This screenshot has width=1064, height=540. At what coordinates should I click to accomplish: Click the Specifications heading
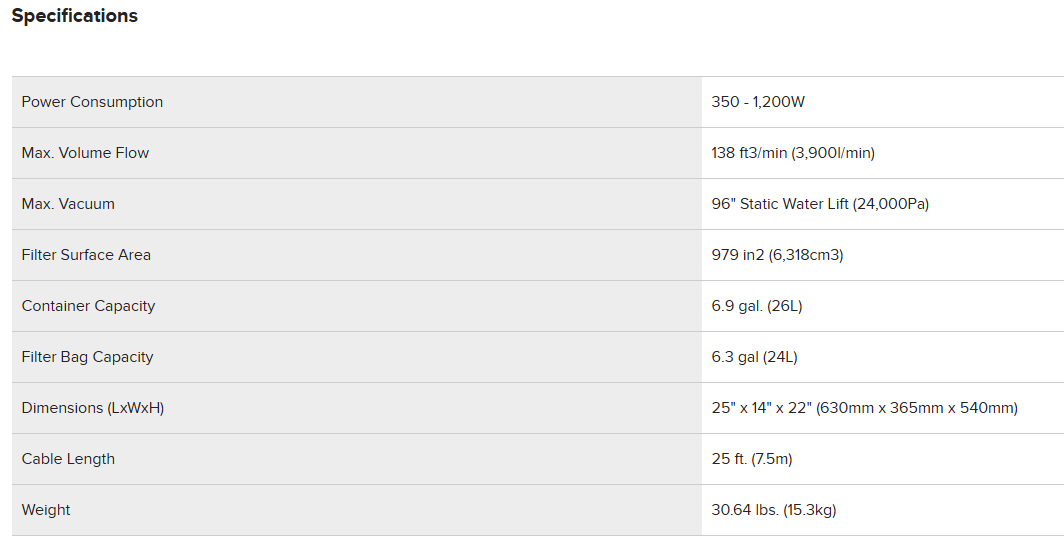75,16
